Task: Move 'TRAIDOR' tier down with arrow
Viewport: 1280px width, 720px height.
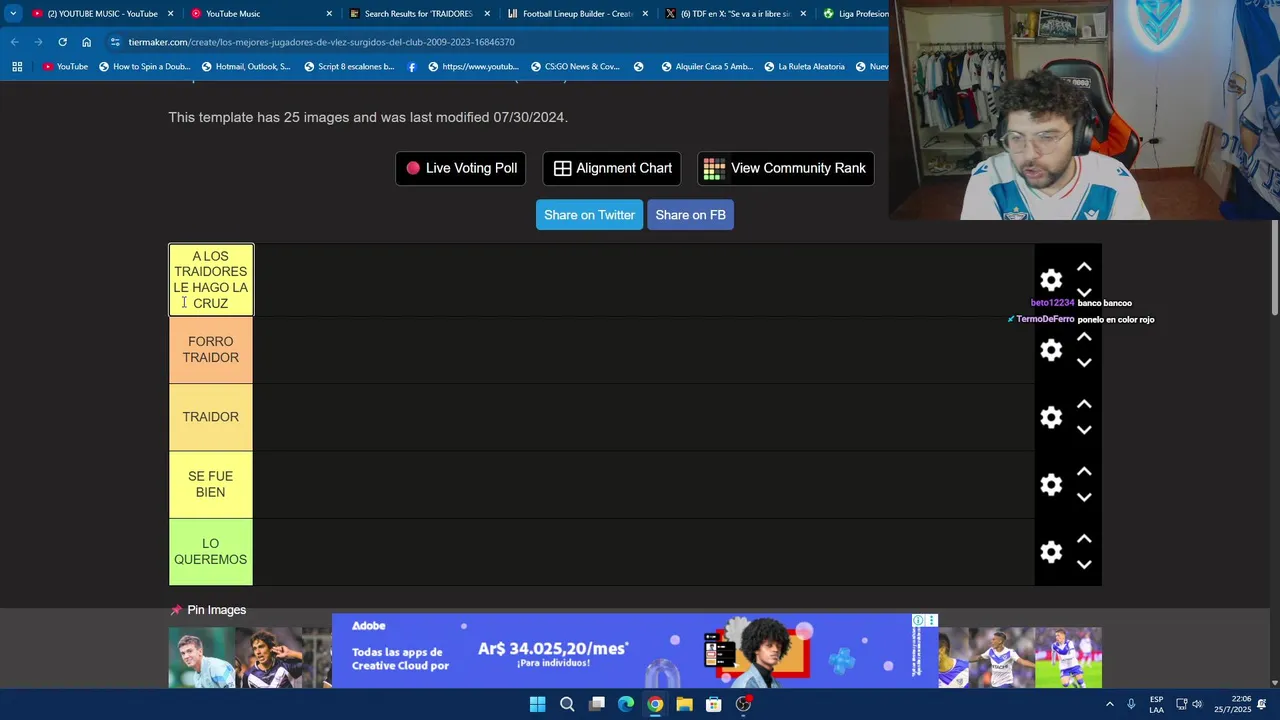Action: pos(1084,430)
